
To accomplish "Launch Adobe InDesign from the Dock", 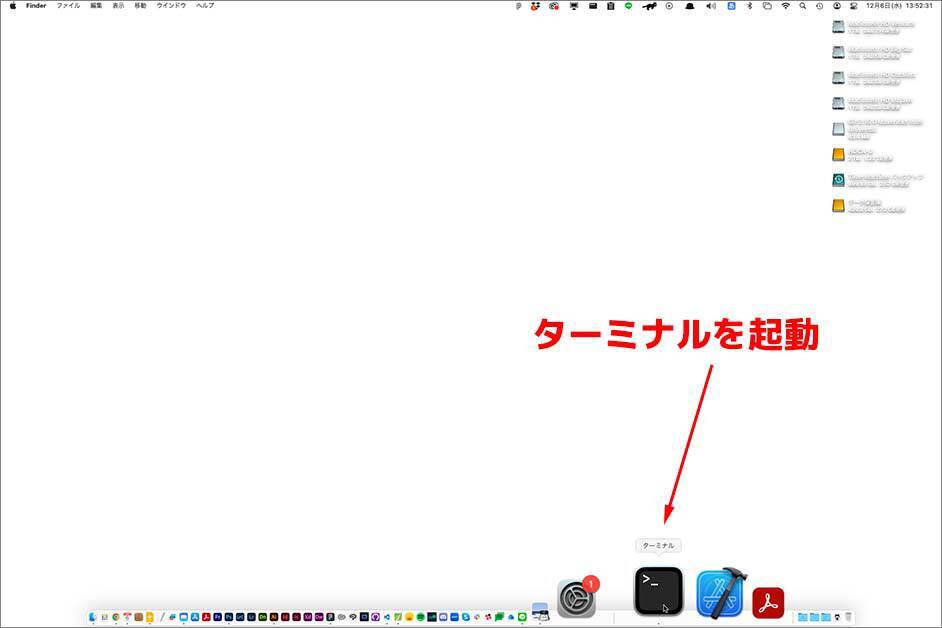I will coord(285,617).
